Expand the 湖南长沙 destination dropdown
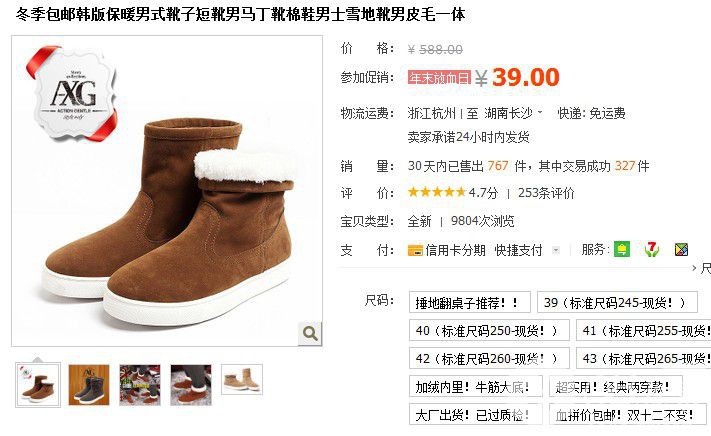 coord(540,112)
